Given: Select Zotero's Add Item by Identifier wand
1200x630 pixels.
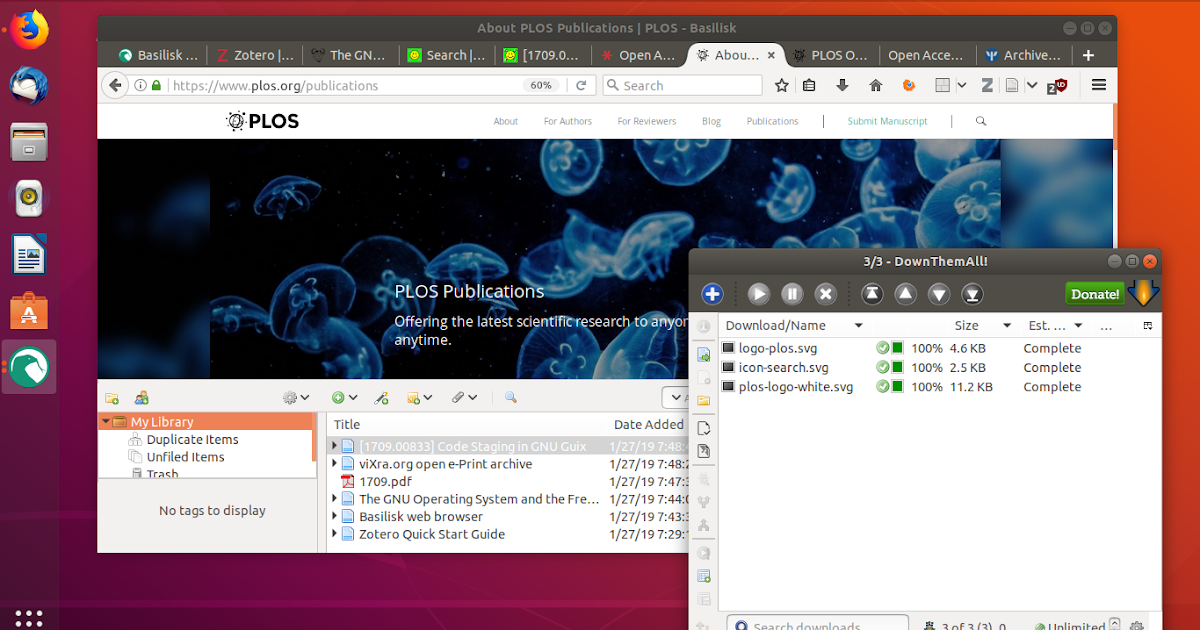Looking at the screenshot, I should click(x=379, y=397).
